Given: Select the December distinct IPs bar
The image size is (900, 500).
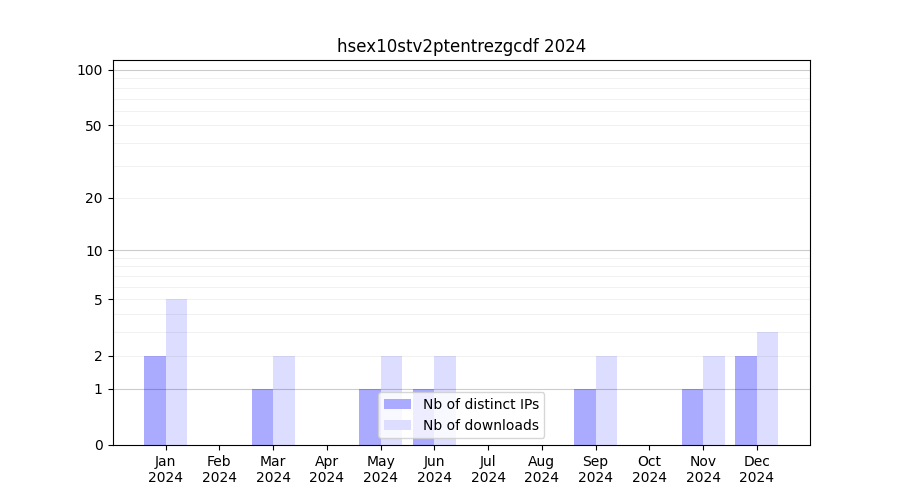Looking at the screenshot, I should [746, 400].
